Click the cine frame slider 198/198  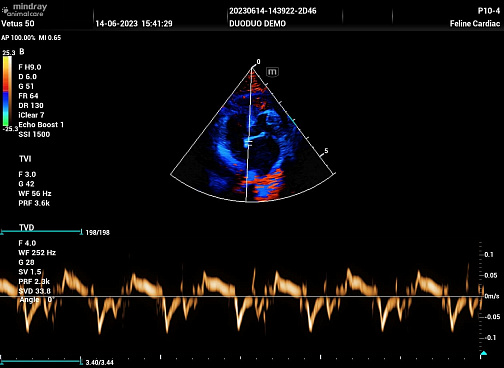click(41, 232)
